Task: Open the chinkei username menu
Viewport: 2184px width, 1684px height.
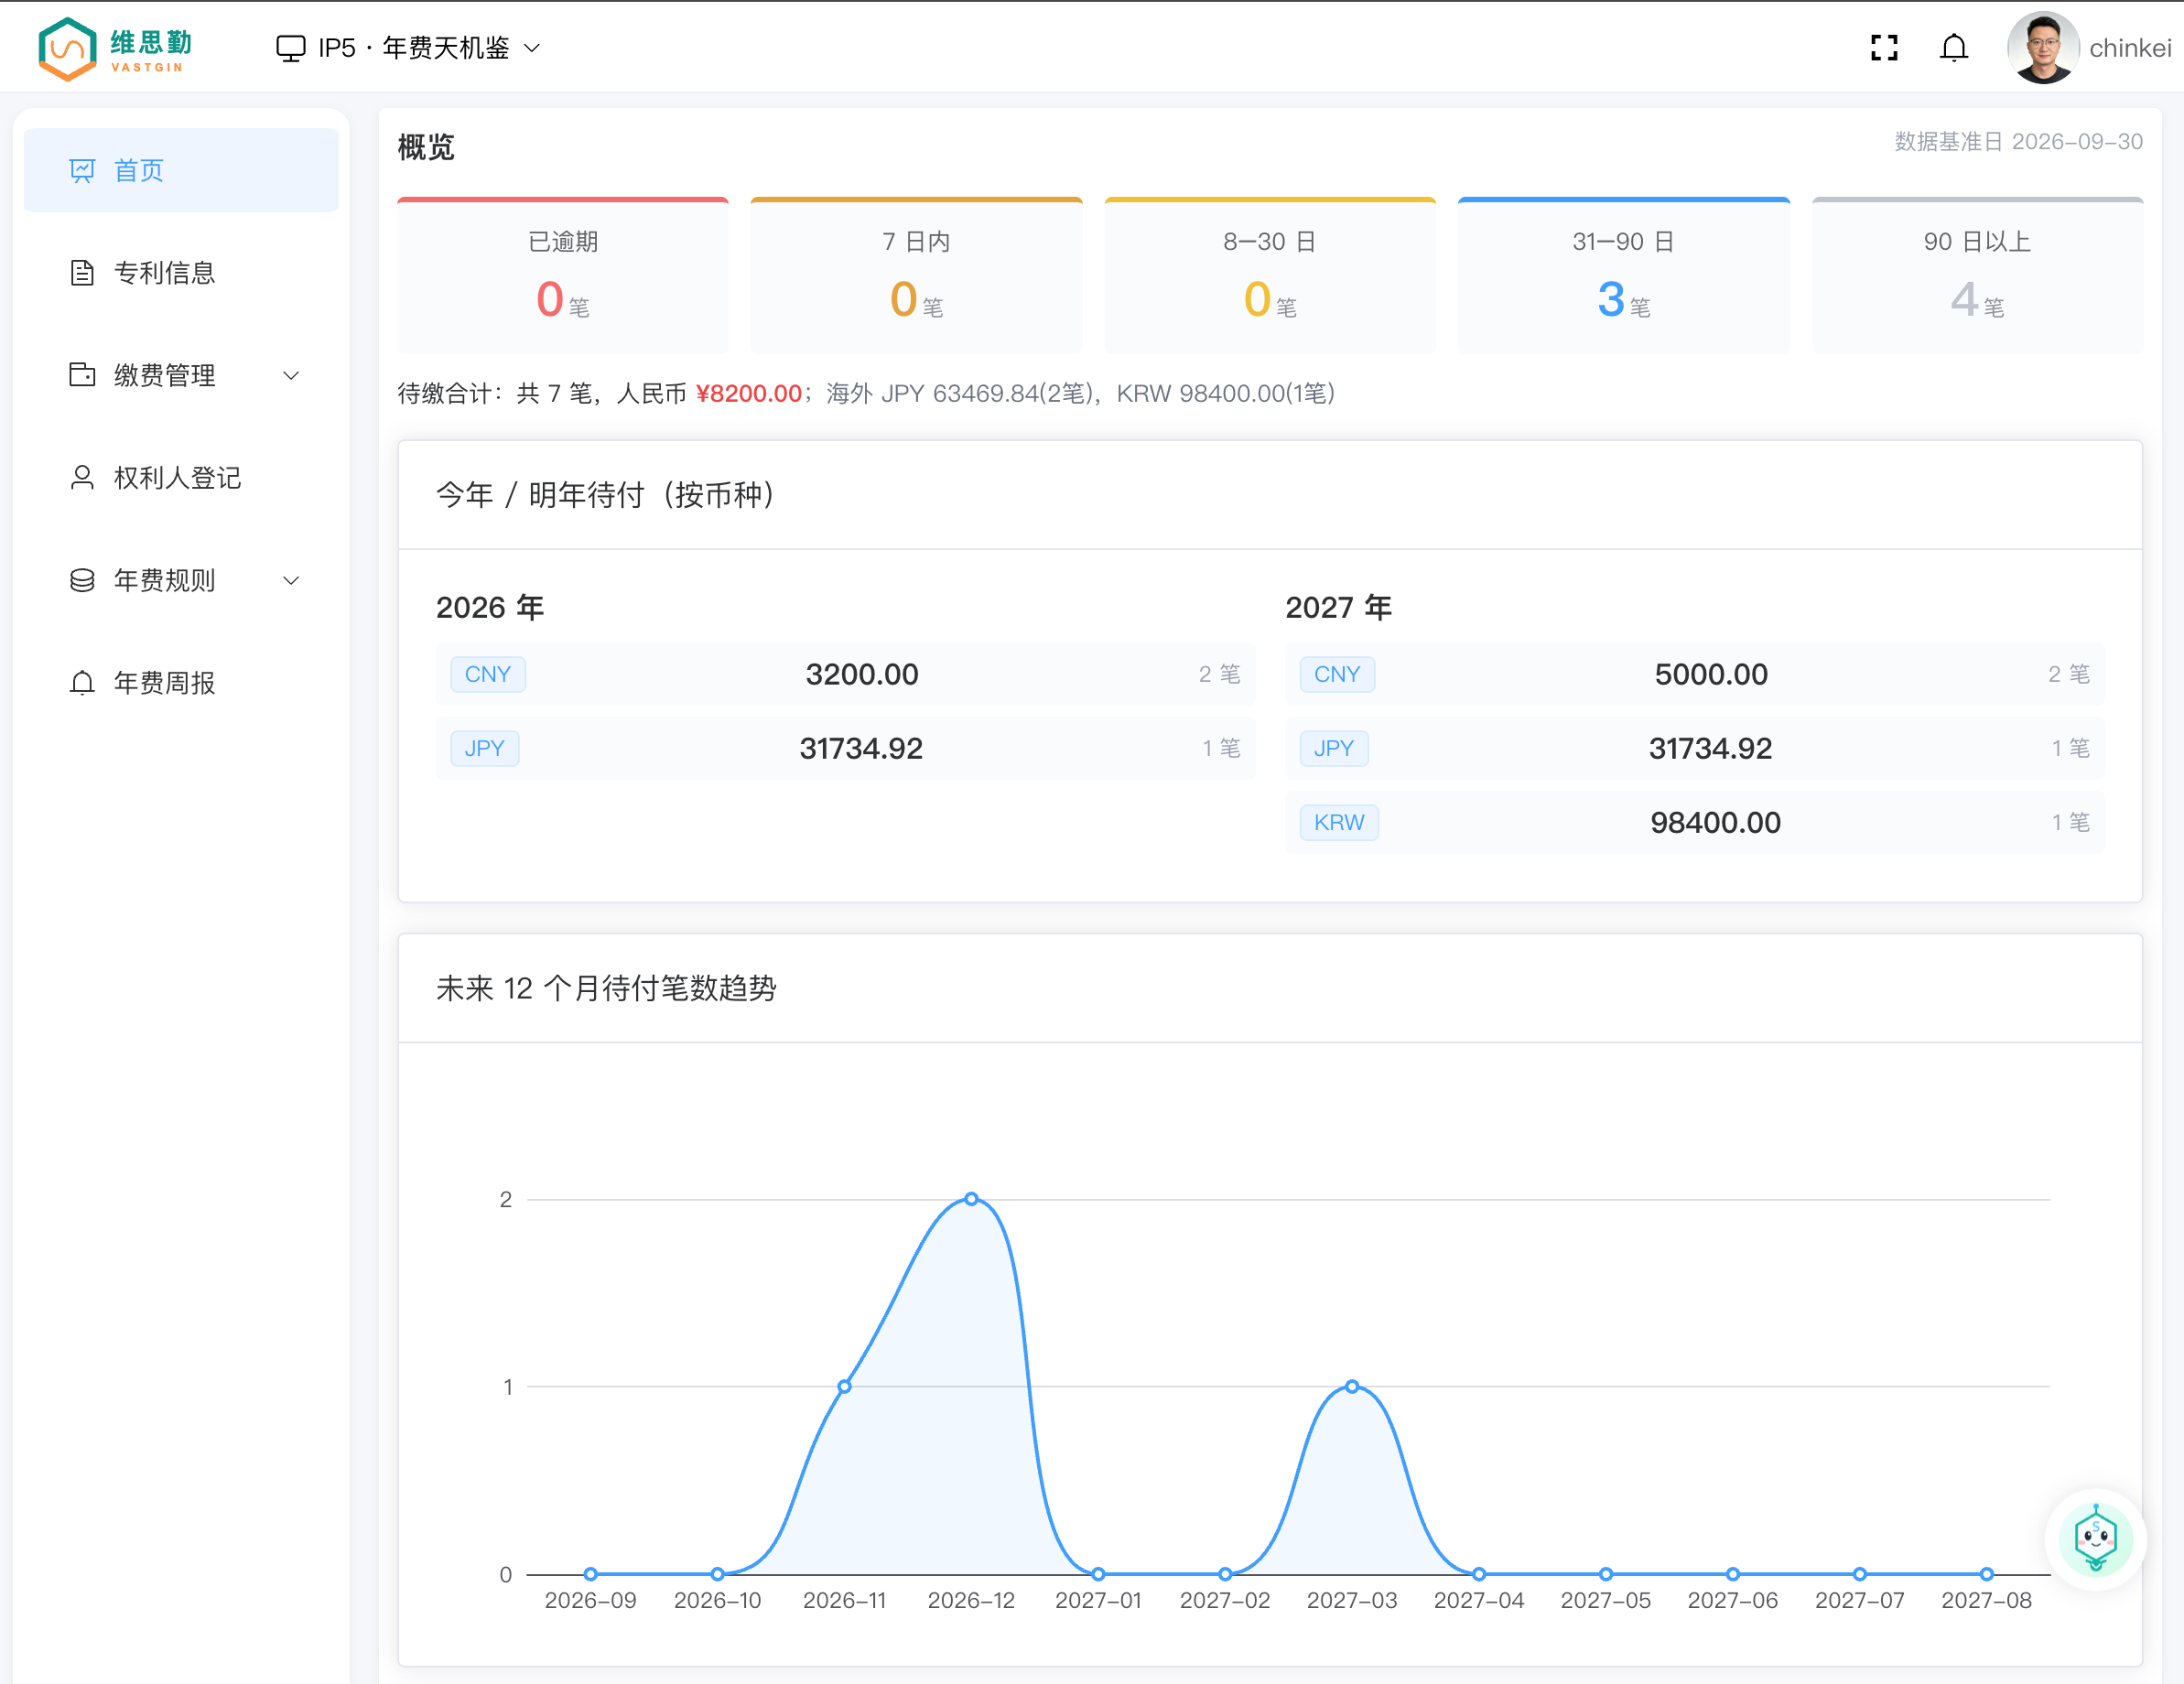Action: pyautogui.click(x=2130, y=48)
